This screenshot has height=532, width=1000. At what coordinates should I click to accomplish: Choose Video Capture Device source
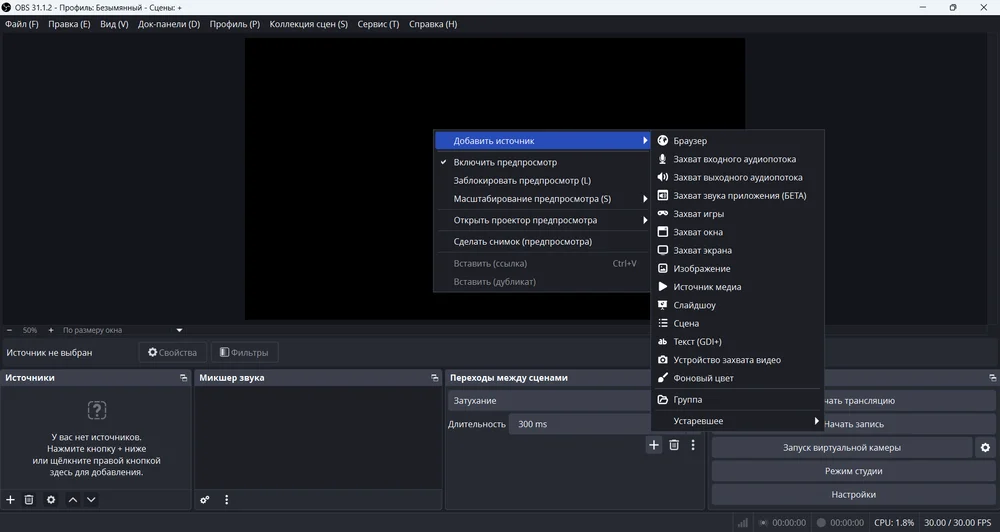(x=726, y=360)
